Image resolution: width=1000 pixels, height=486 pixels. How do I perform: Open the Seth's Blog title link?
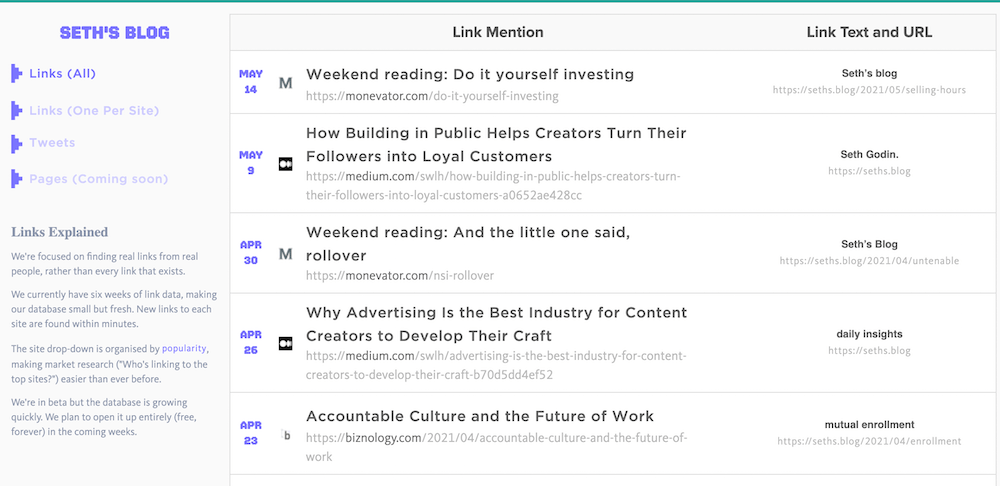pos(115,33)
